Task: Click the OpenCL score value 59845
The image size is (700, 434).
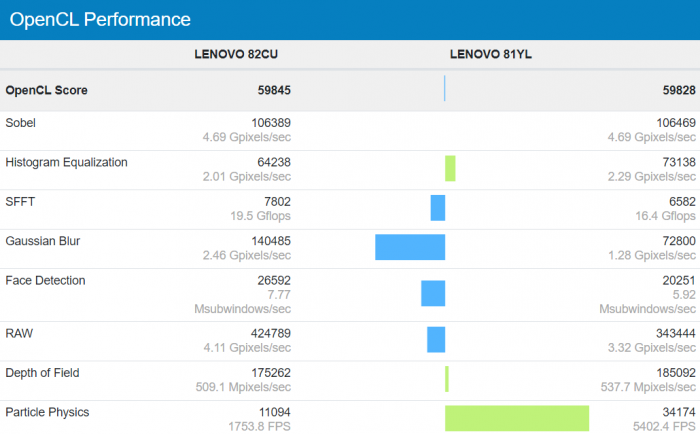Action: (274, 90)
